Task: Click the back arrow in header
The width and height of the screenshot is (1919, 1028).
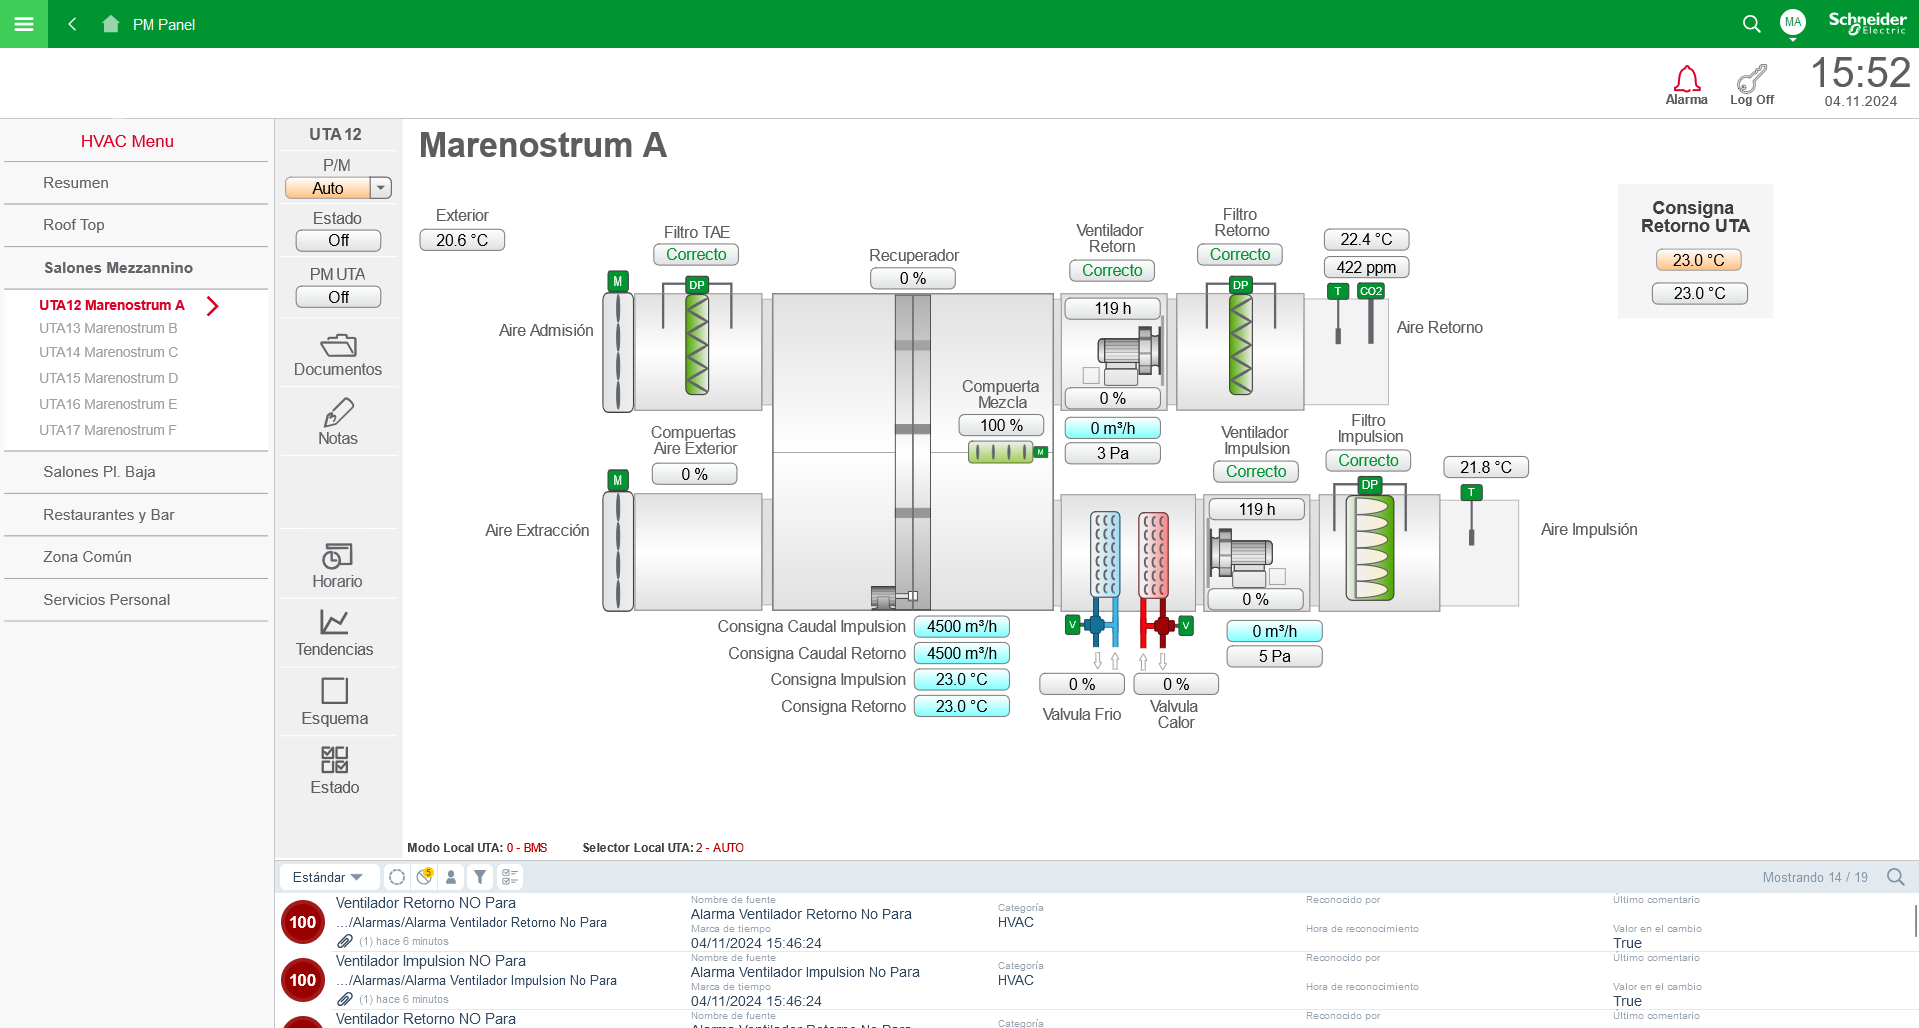Action: pyautogui.click(x=72, y=24)
